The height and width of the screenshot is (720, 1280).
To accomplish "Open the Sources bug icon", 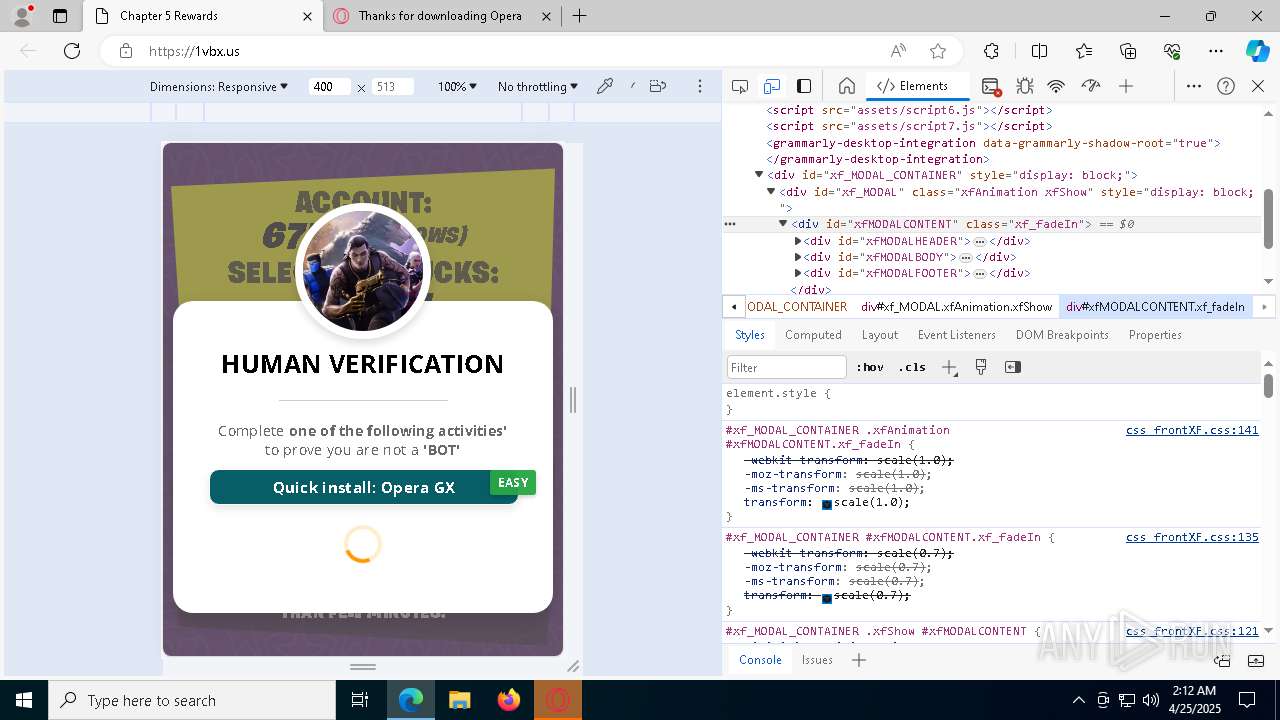I will tap(1024, 86).
